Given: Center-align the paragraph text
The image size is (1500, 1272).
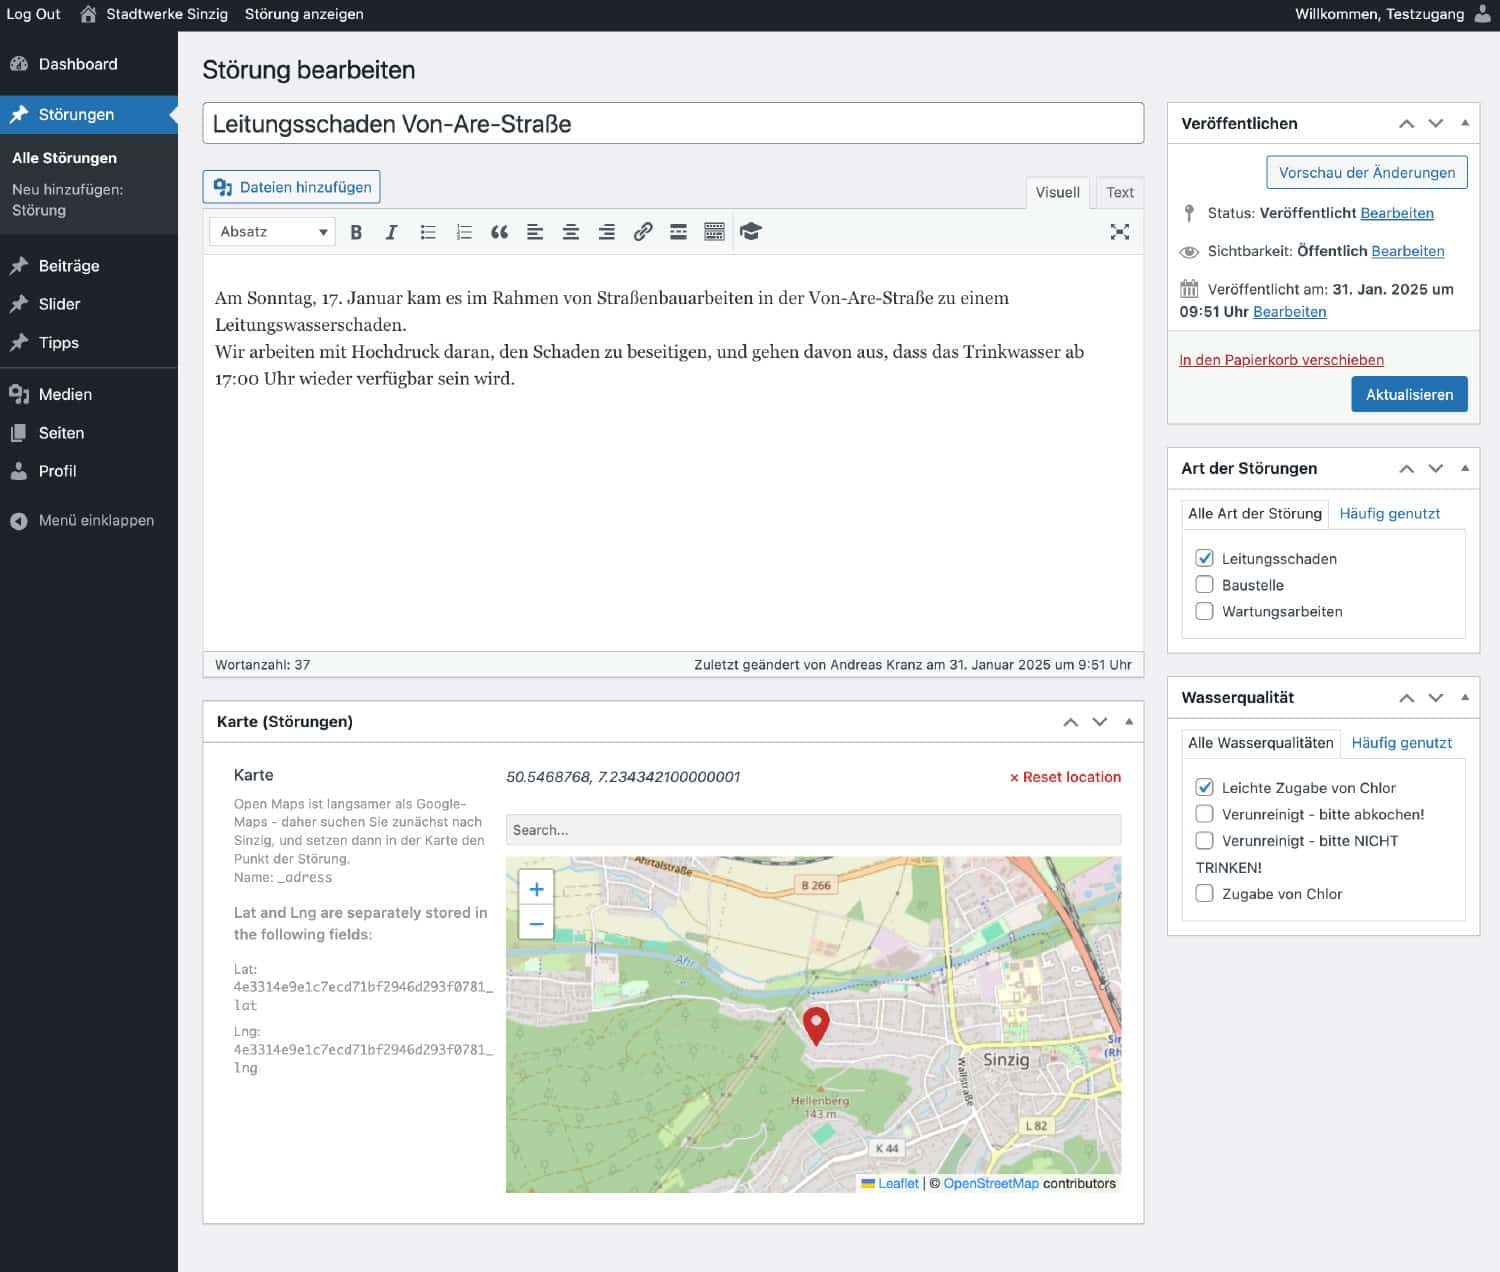Looking at the screenshot, I should click(571, 232).
